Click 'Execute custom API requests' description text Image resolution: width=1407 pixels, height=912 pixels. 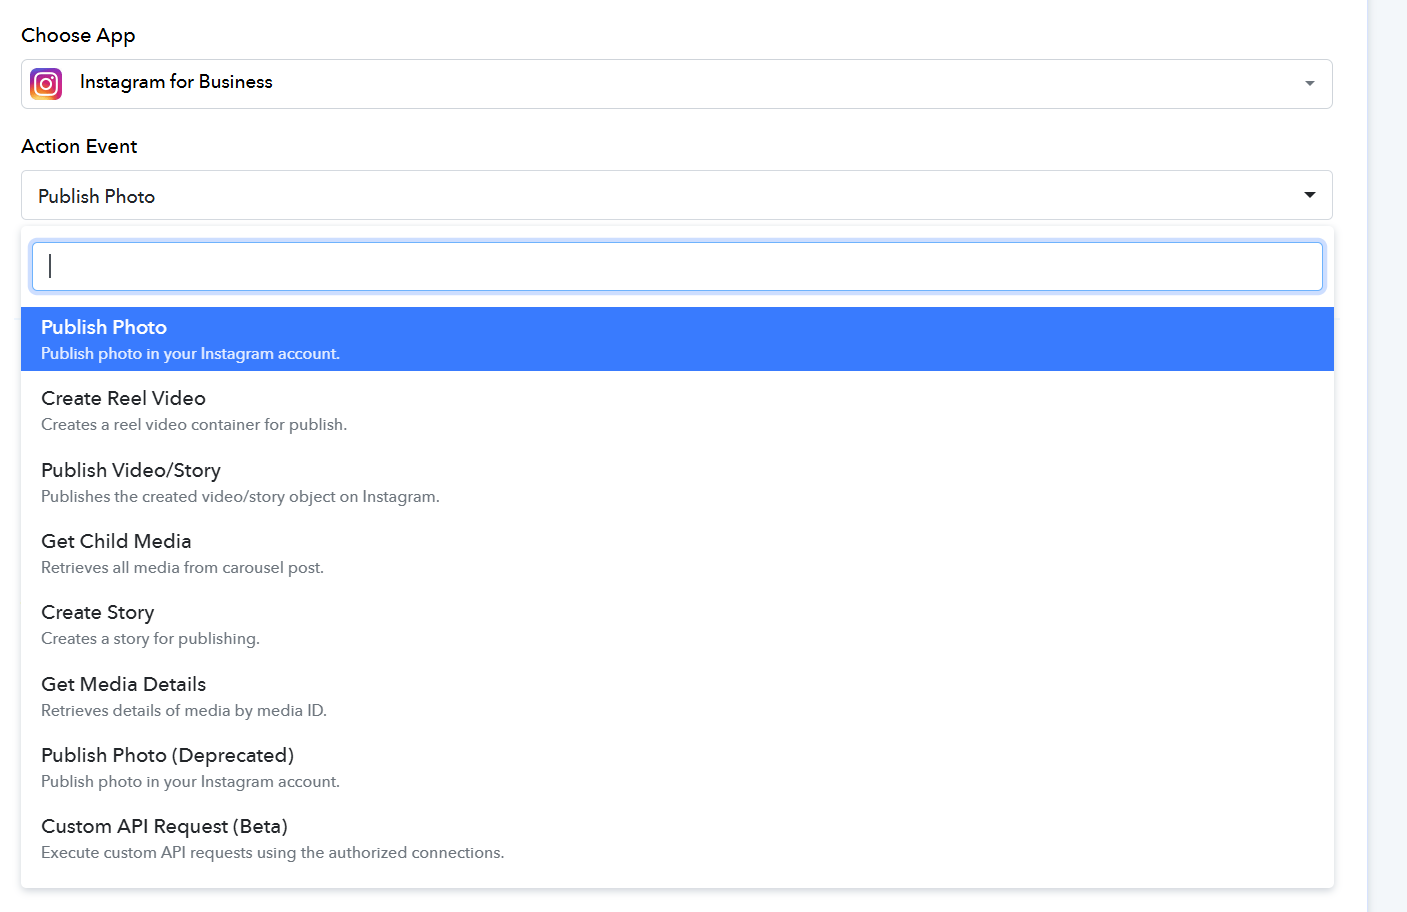(272, 853)
